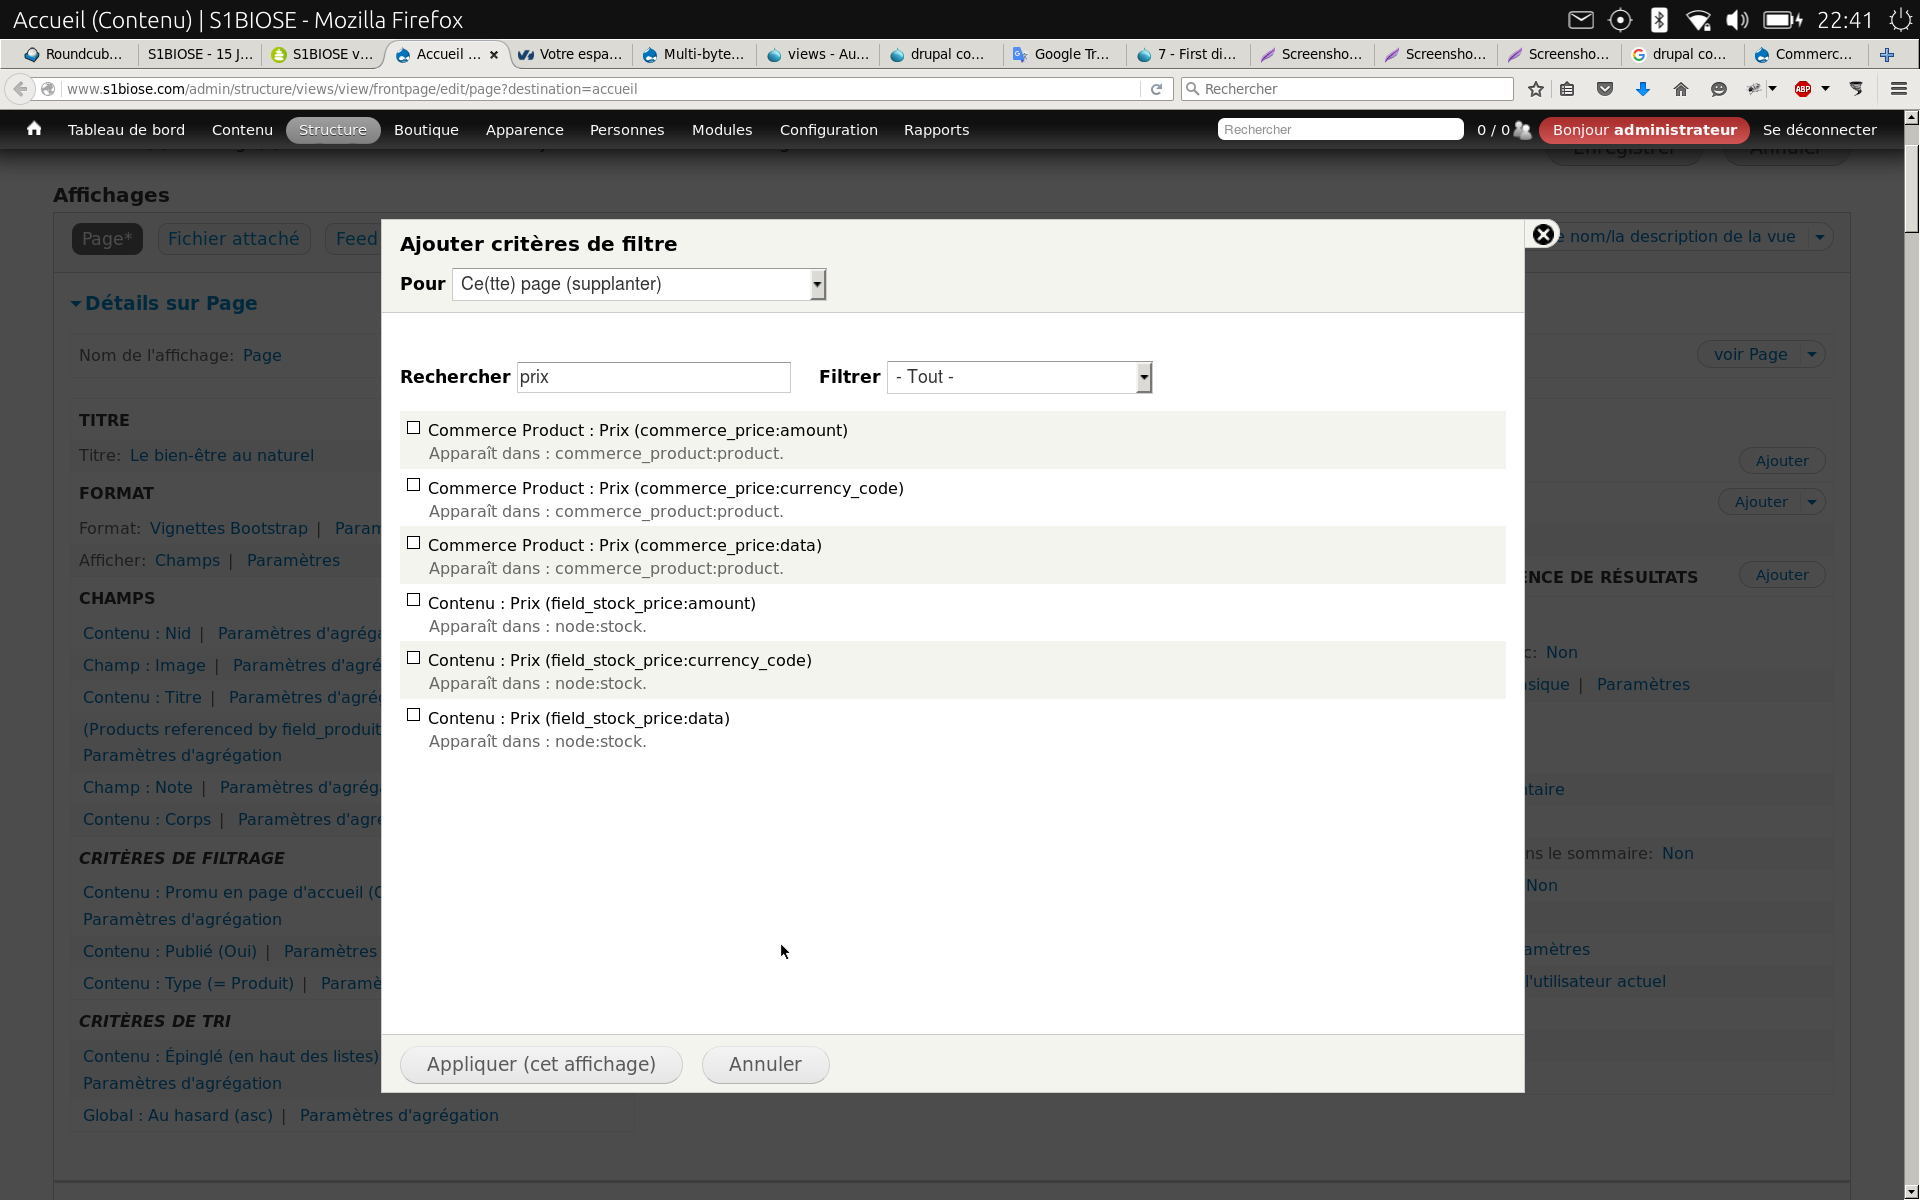Image resolution: width=1920 pixels, height=1200 pixels.
Task: Click Appliquer cet affichage button
Action: (x=540, y=1063)
